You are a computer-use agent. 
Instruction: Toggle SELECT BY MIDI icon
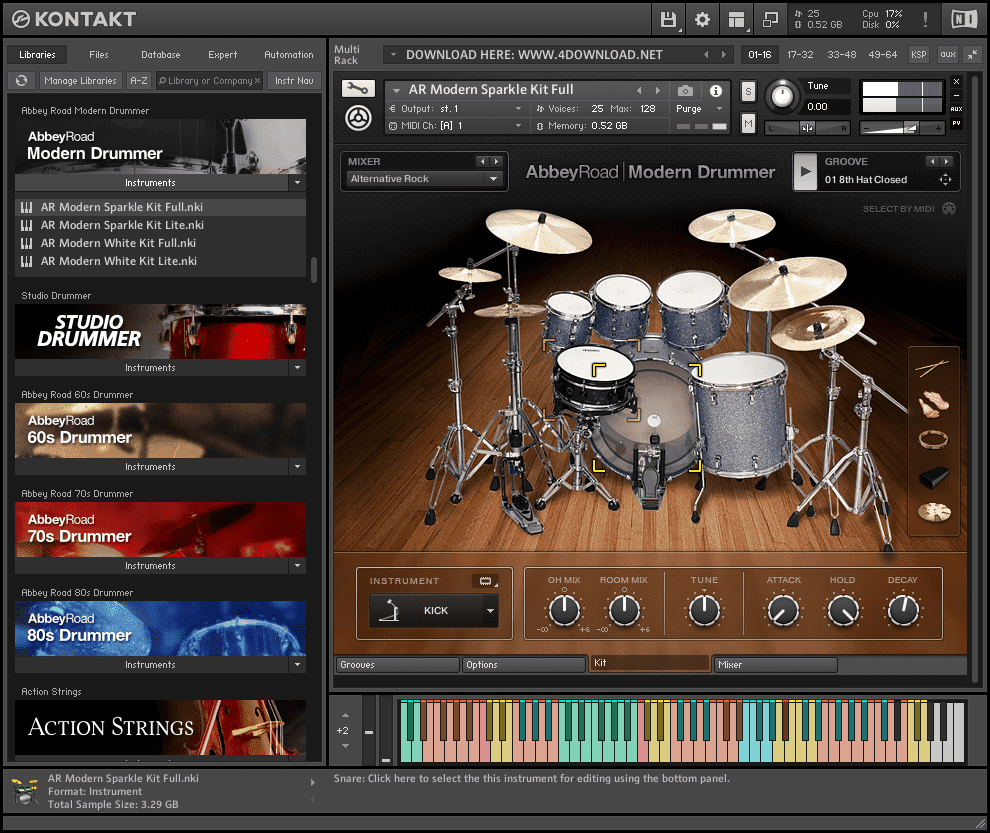tap(949, 208)
